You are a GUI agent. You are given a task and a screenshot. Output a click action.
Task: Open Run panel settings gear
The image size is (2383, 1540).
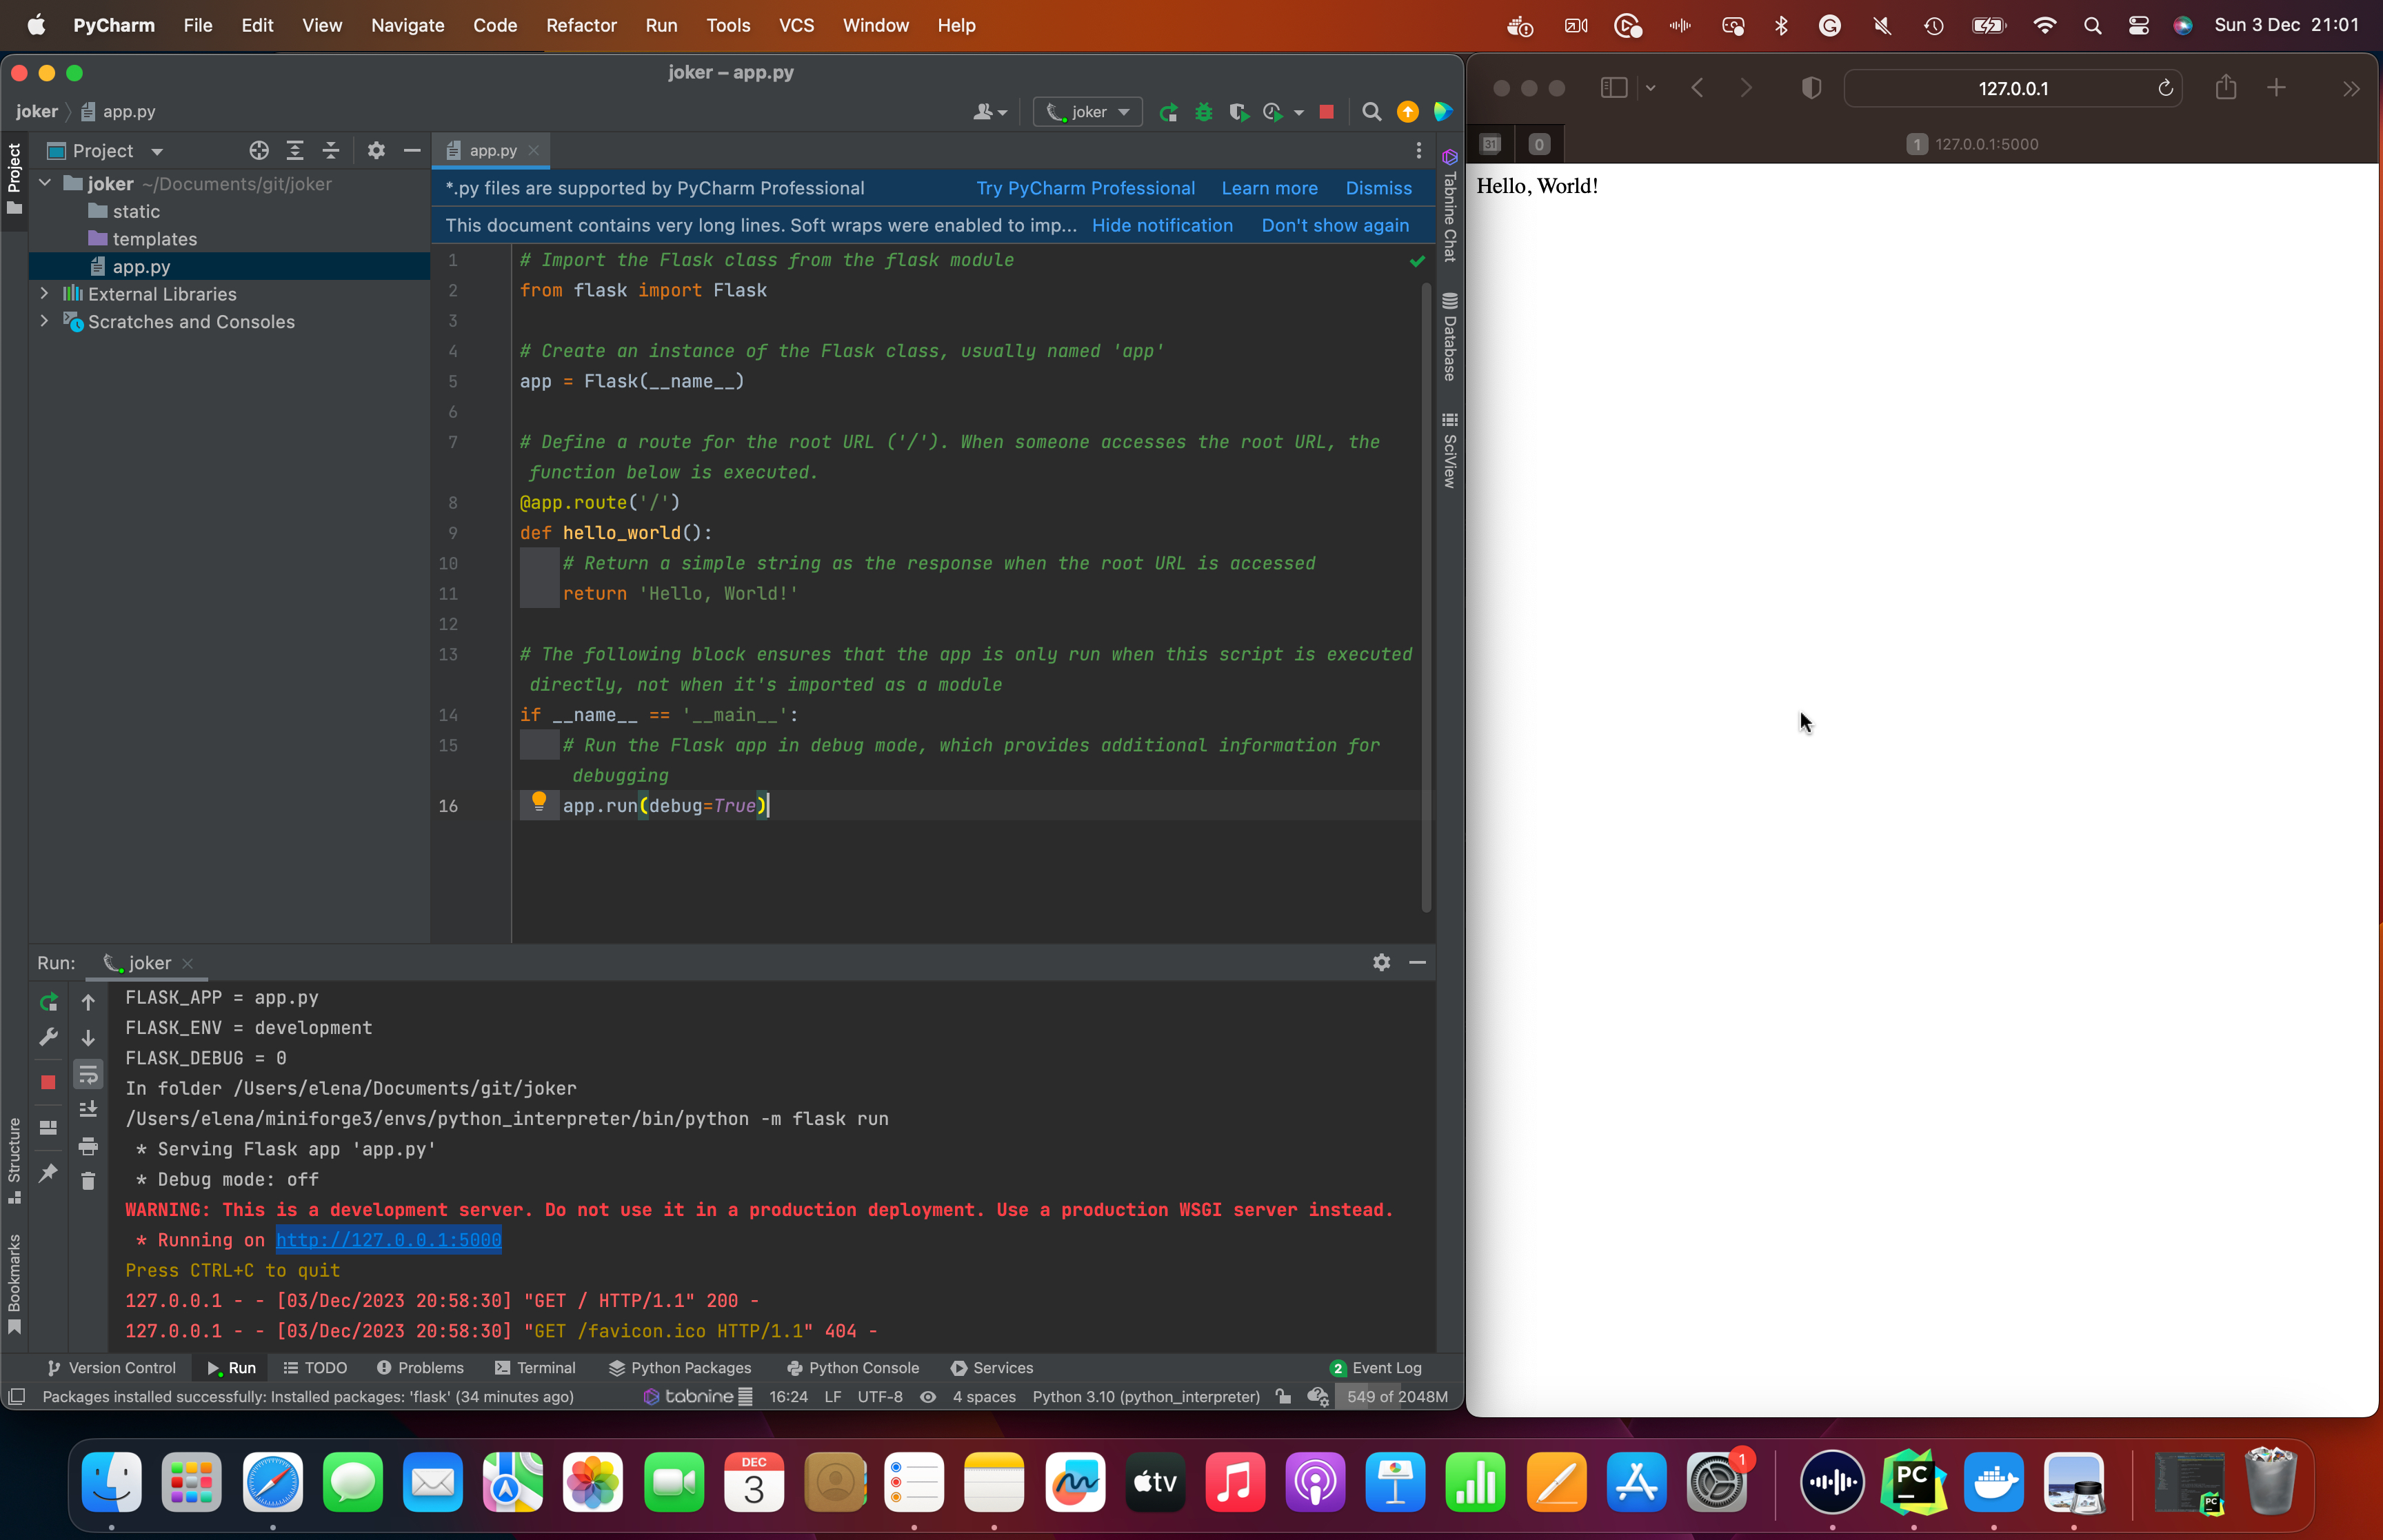[x=1381, y=962]
